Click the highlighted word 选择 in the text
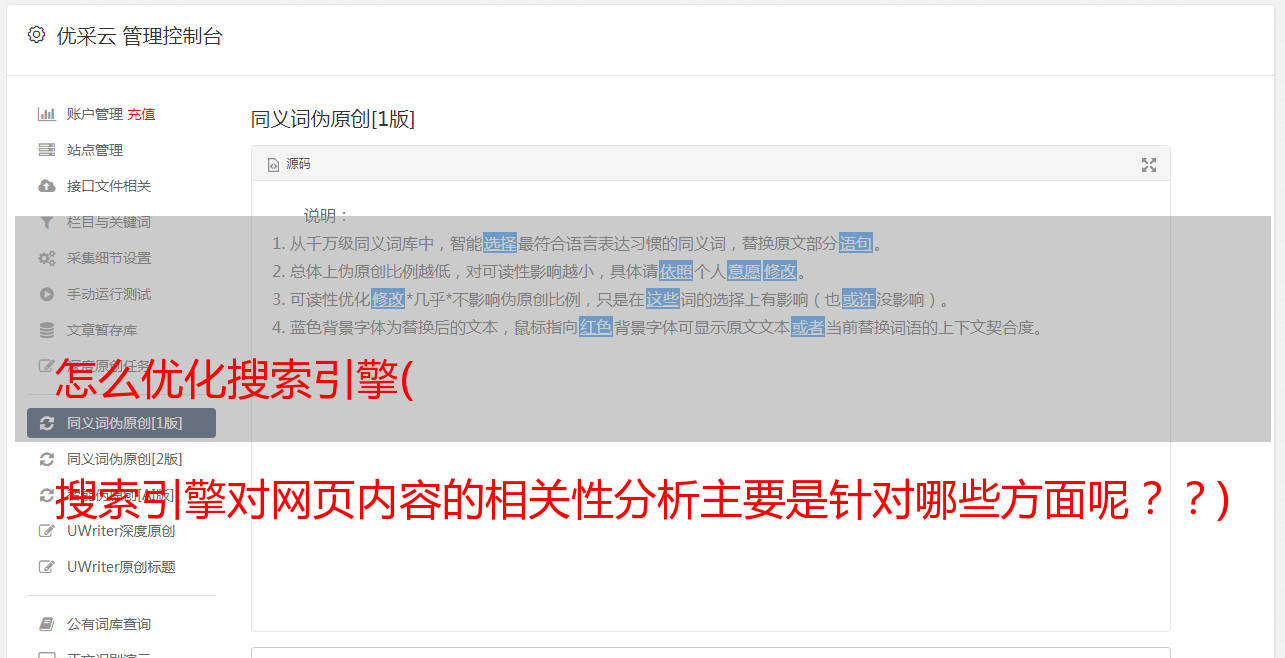Screen dimensions: 1285x658 (x=500, y=243)
